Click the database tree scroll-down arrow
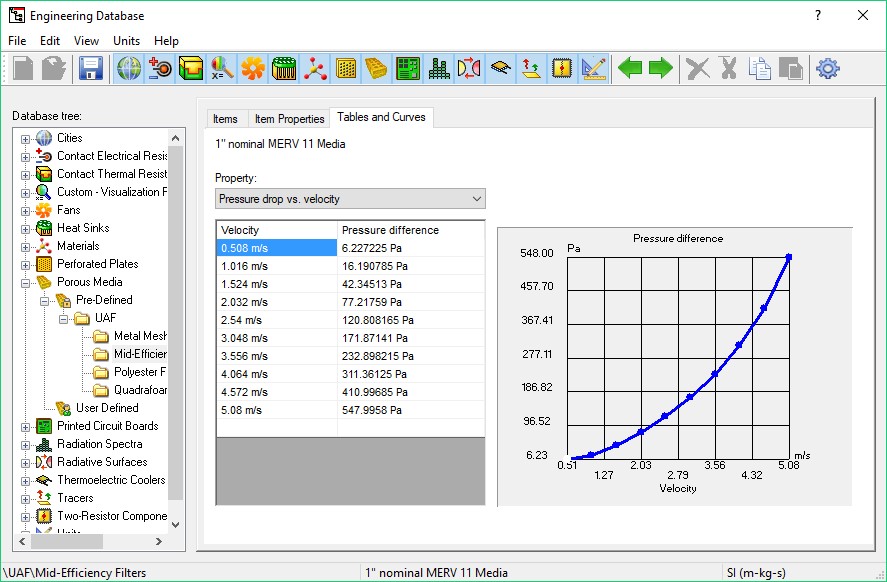This screenshot has height=582, width=887. coord(175,525)
